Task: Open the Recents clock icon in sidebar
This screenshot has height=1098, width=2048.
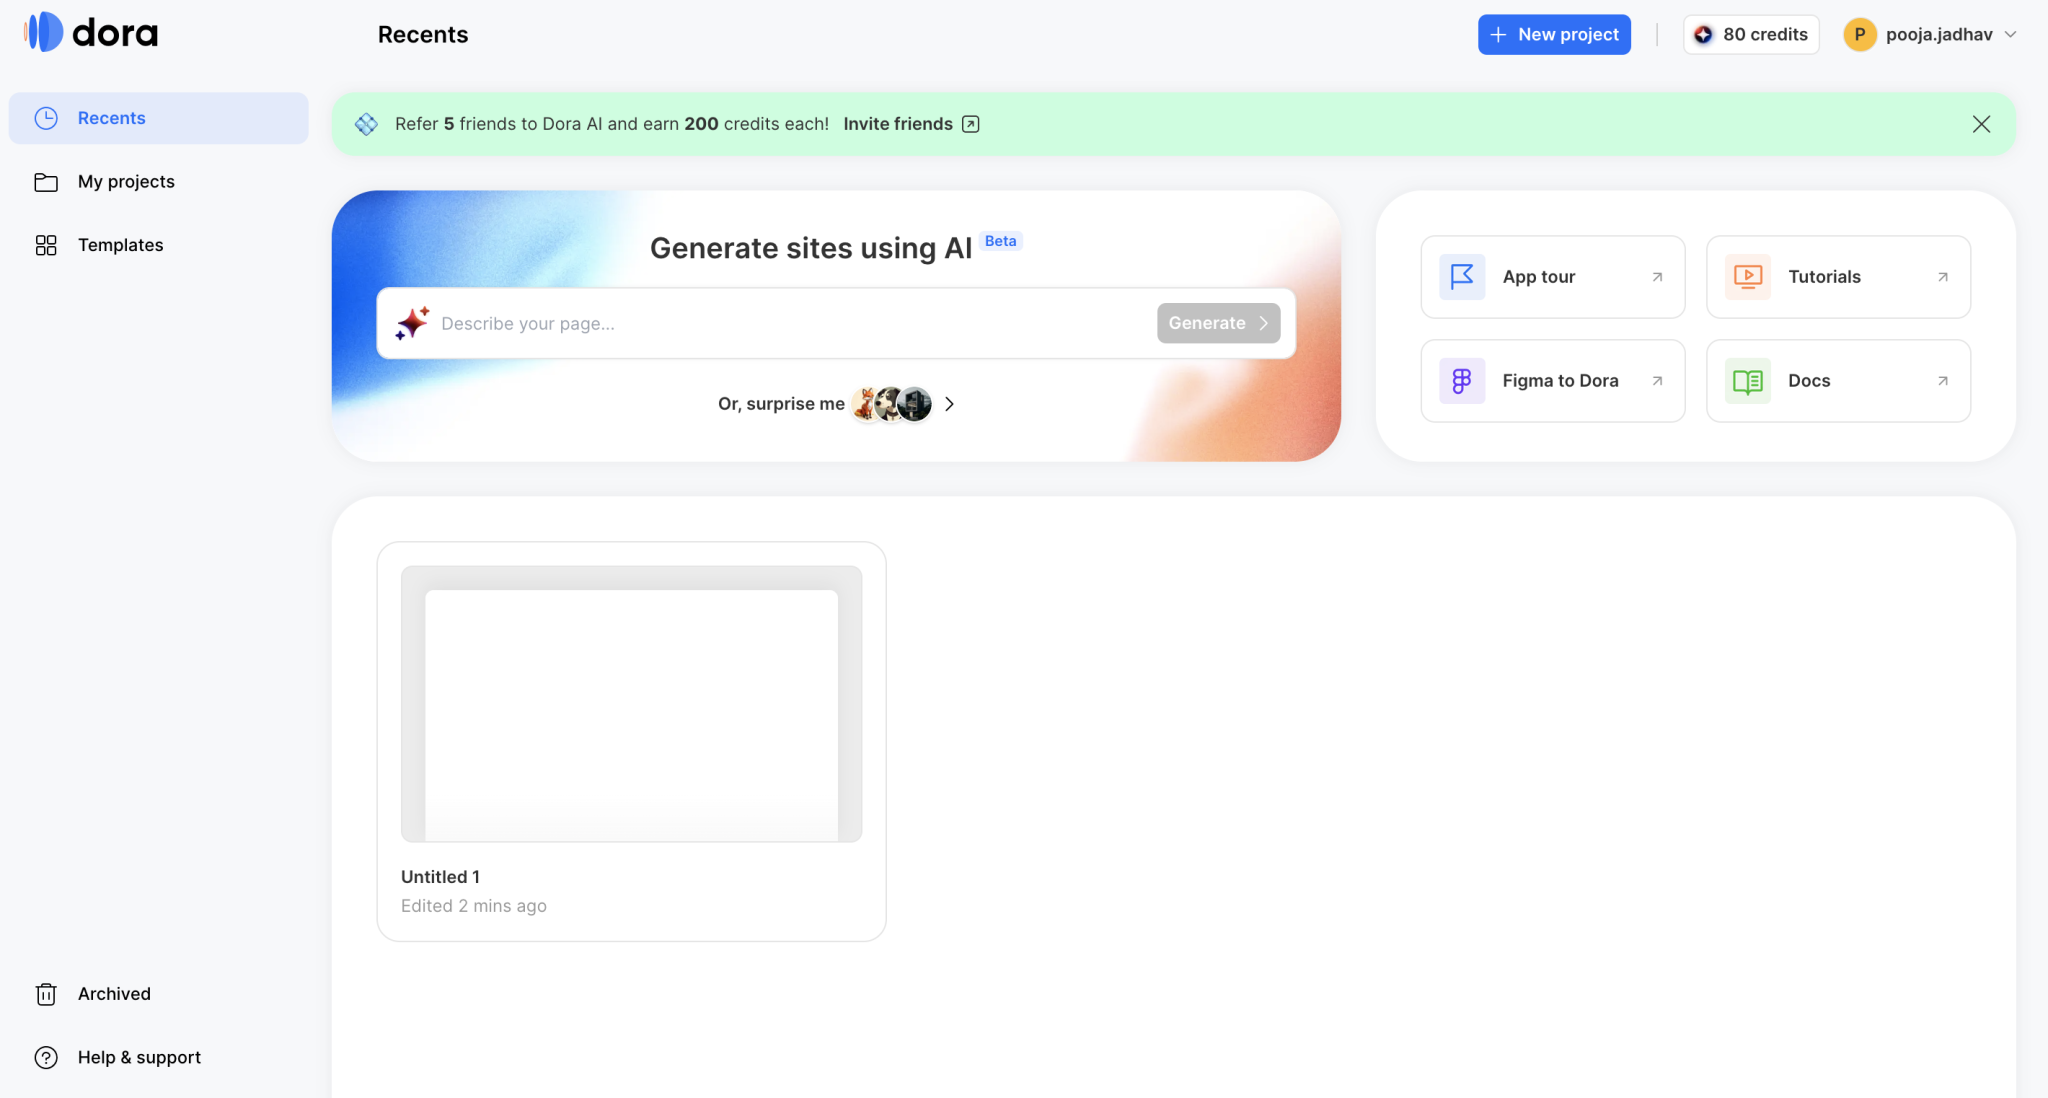Action: click(47, 117)
